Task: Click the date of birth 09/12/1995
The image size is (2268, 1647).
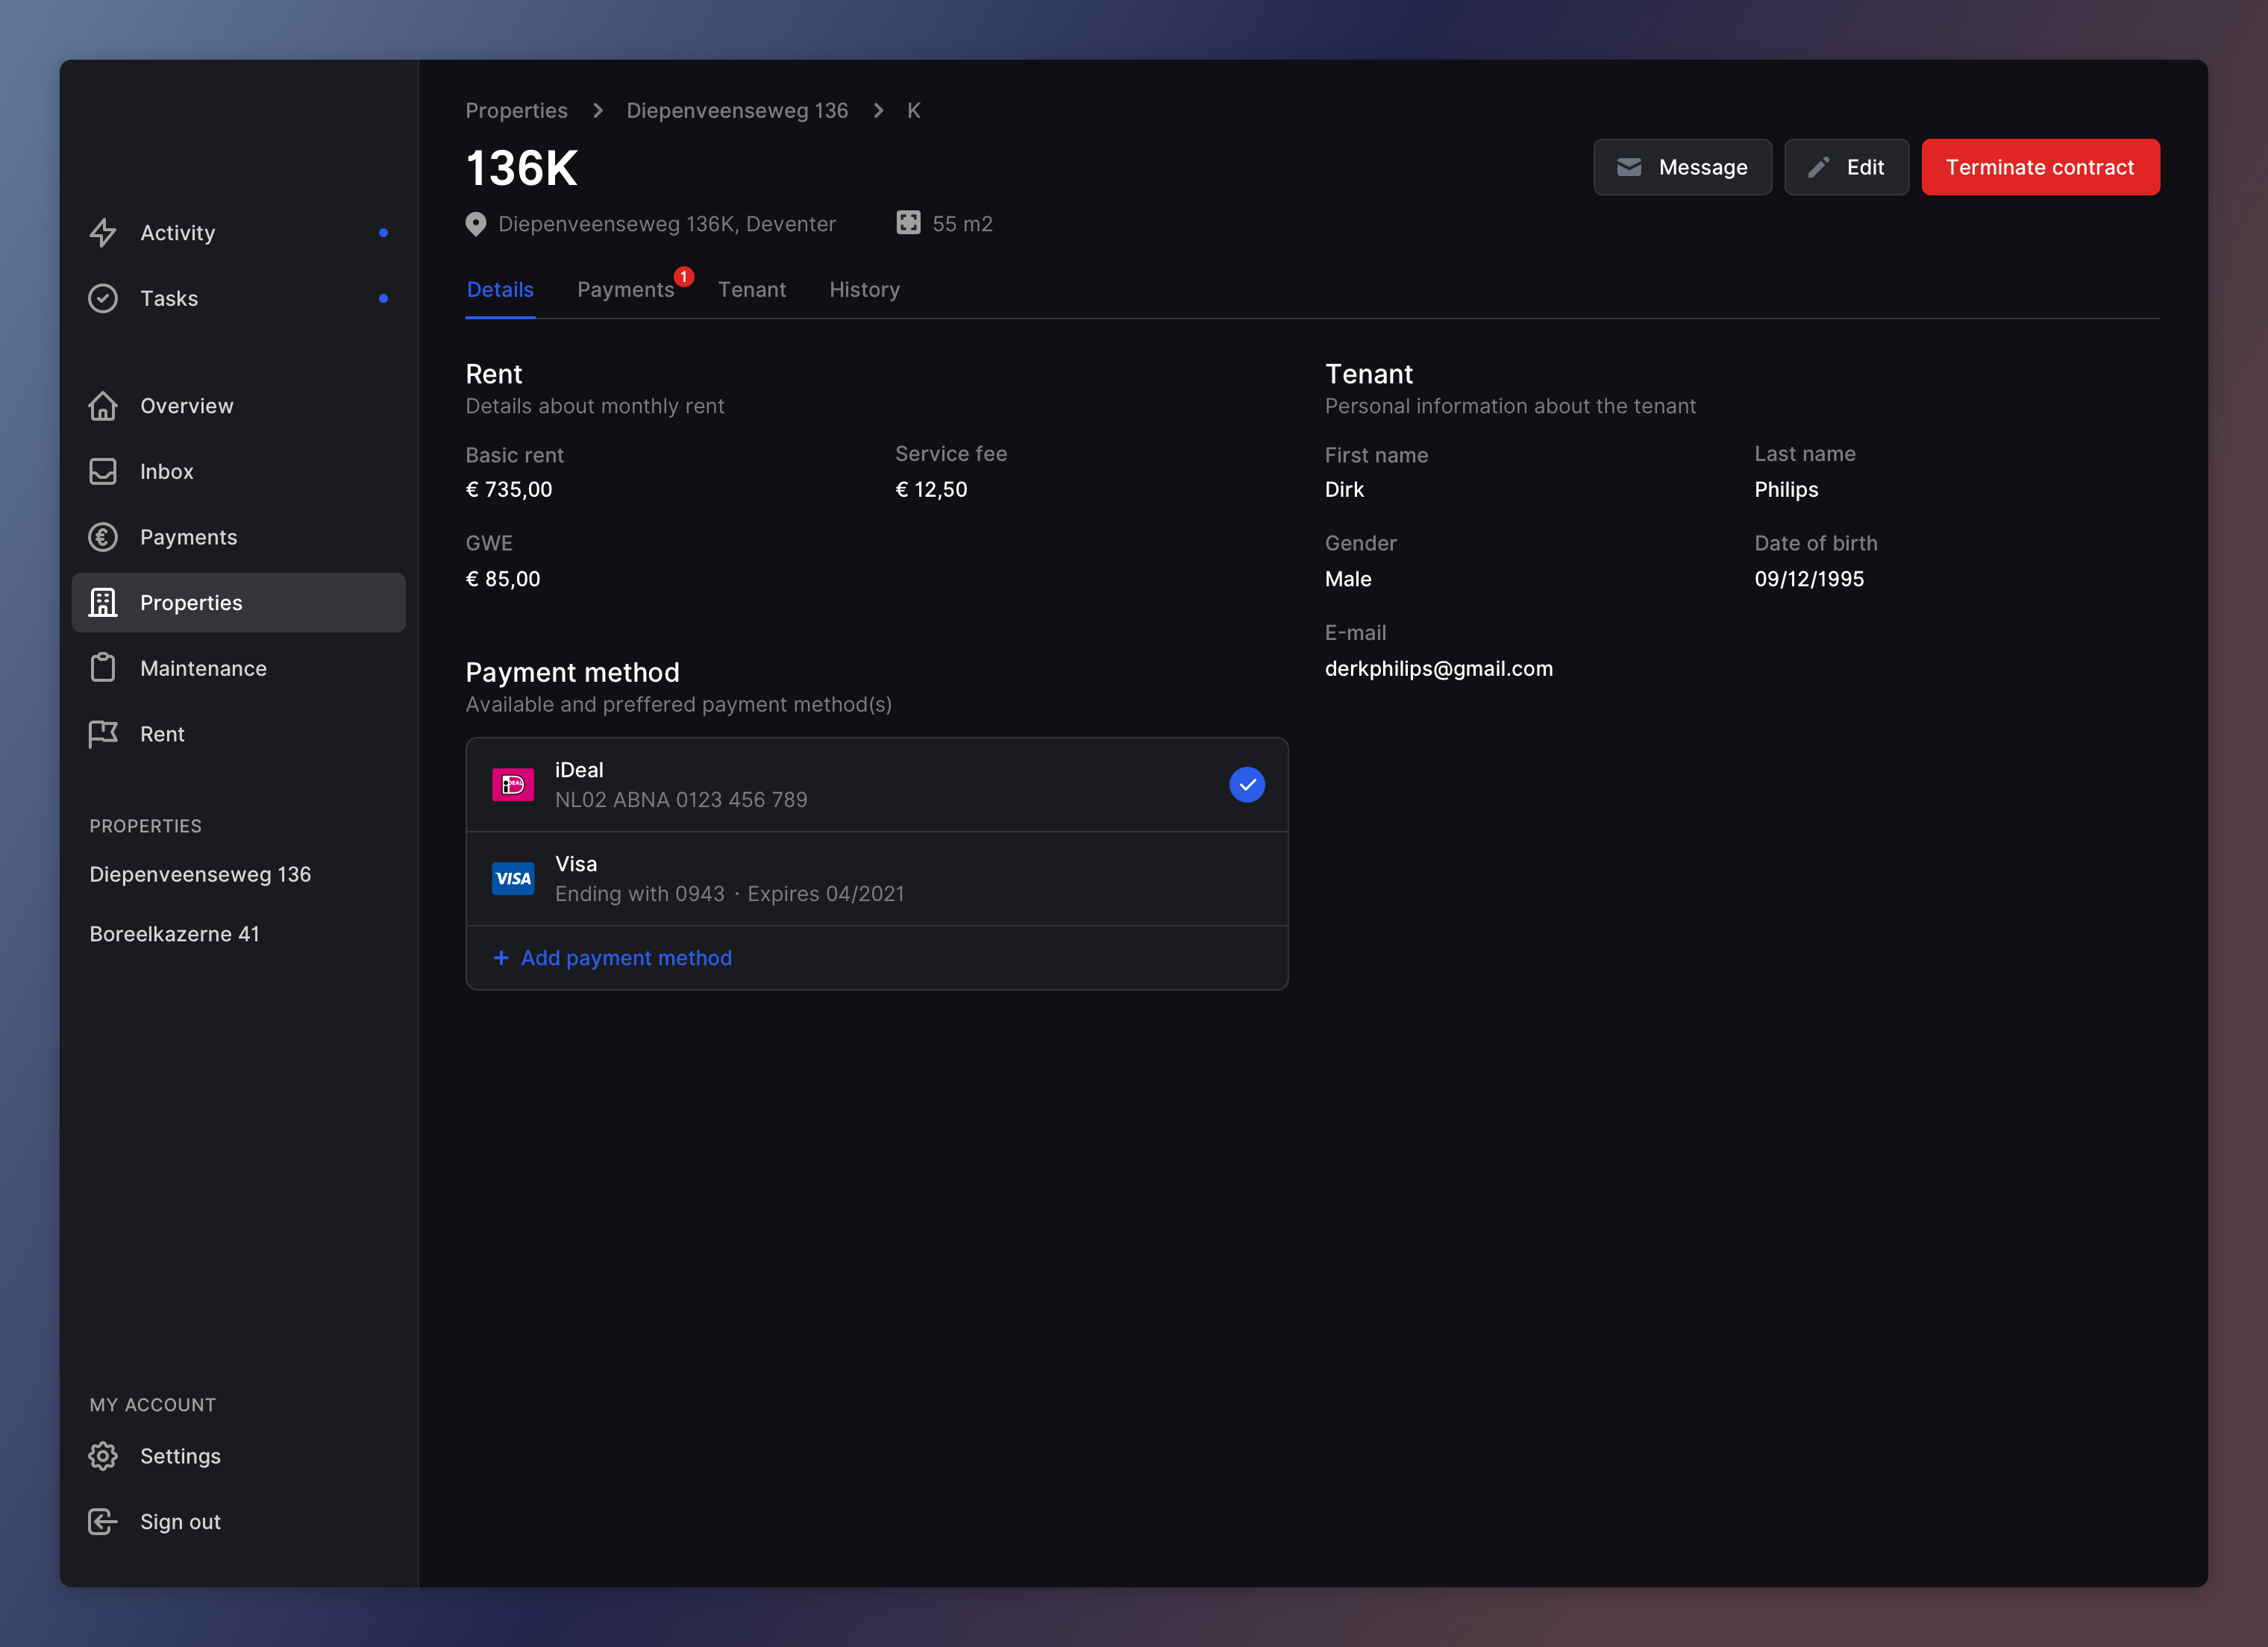Action: point(1809,579)
